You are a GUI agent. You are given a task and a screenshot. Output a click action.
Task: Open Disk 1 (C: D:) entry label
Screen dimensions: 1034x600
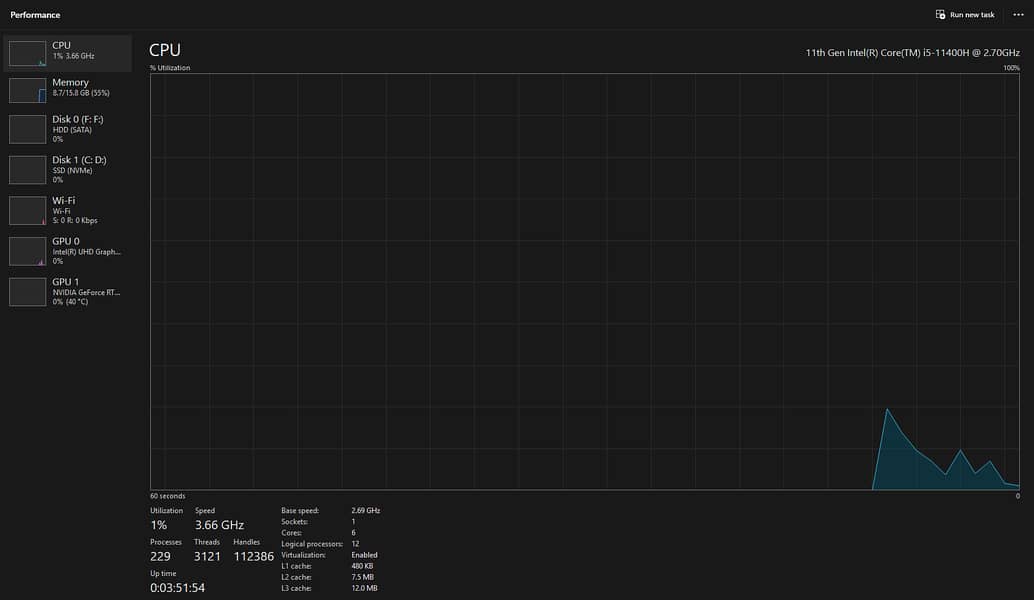(79, 160)
